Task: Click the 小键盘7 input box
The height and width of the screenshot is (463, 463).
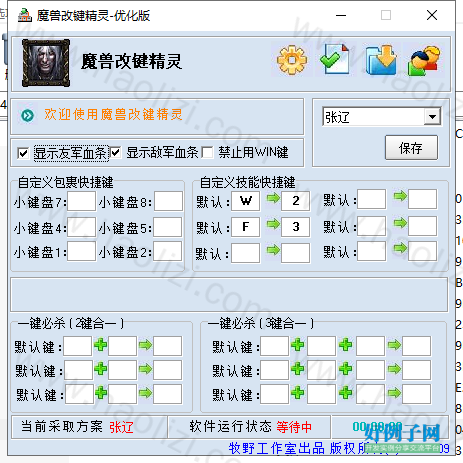Action: point(81,201)
